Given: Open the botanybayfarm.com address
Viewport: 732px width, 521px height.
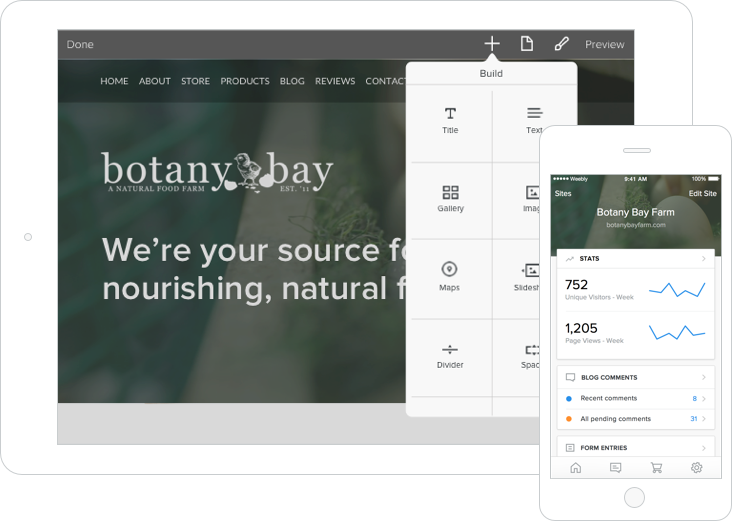Looking at the screenshot, I should [636, 225].
